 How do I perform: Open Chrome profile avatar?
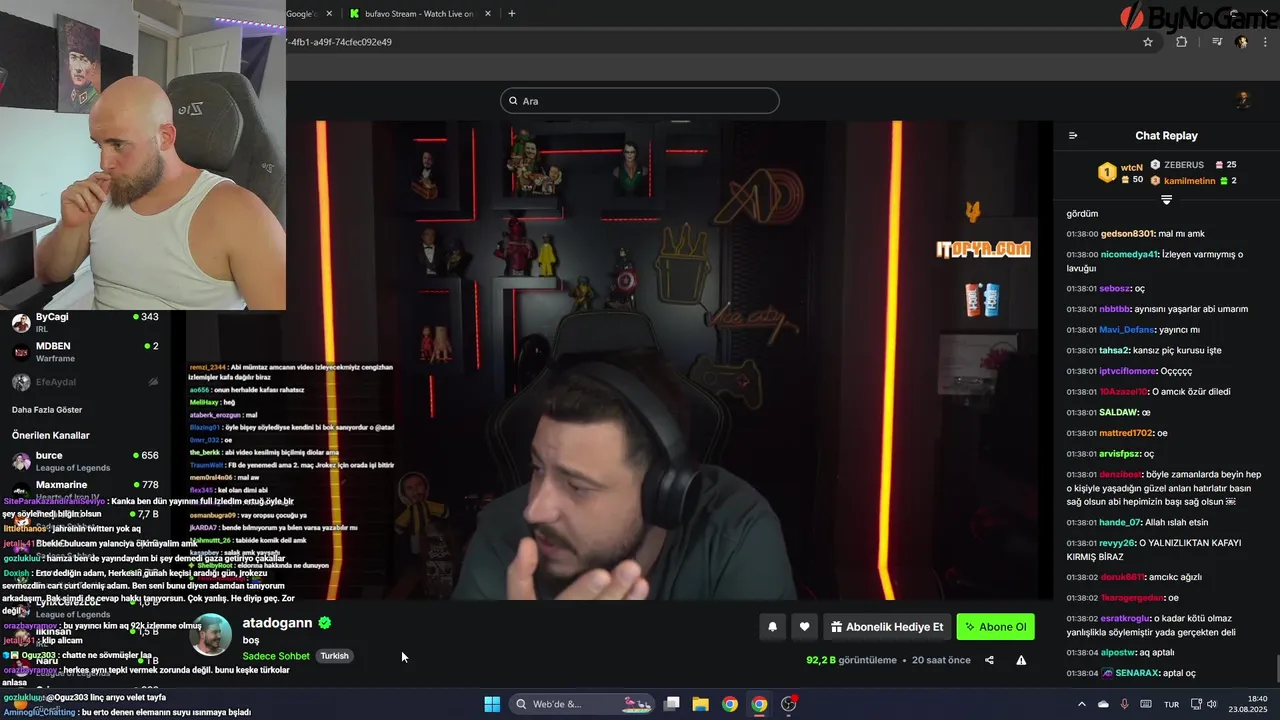point(1241,42)
